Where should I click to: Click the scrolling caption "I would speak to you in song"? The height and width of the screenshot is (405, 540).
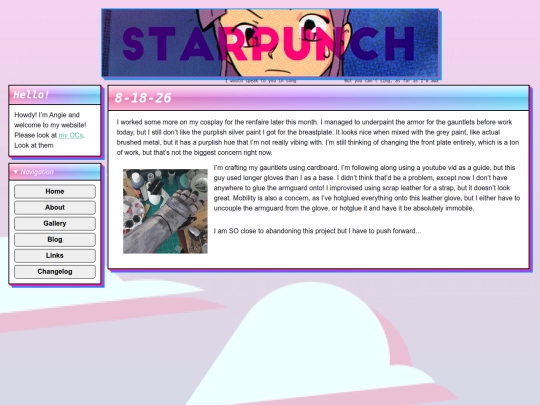(x=261, y=81)
